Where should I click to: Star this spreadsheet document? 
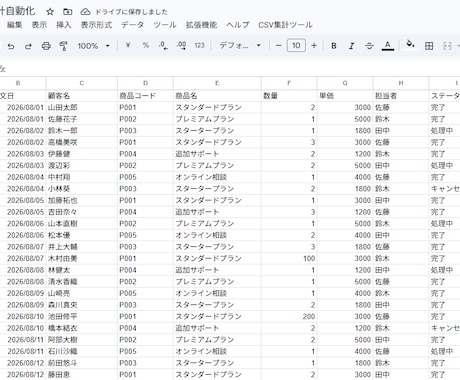(50, 12)
